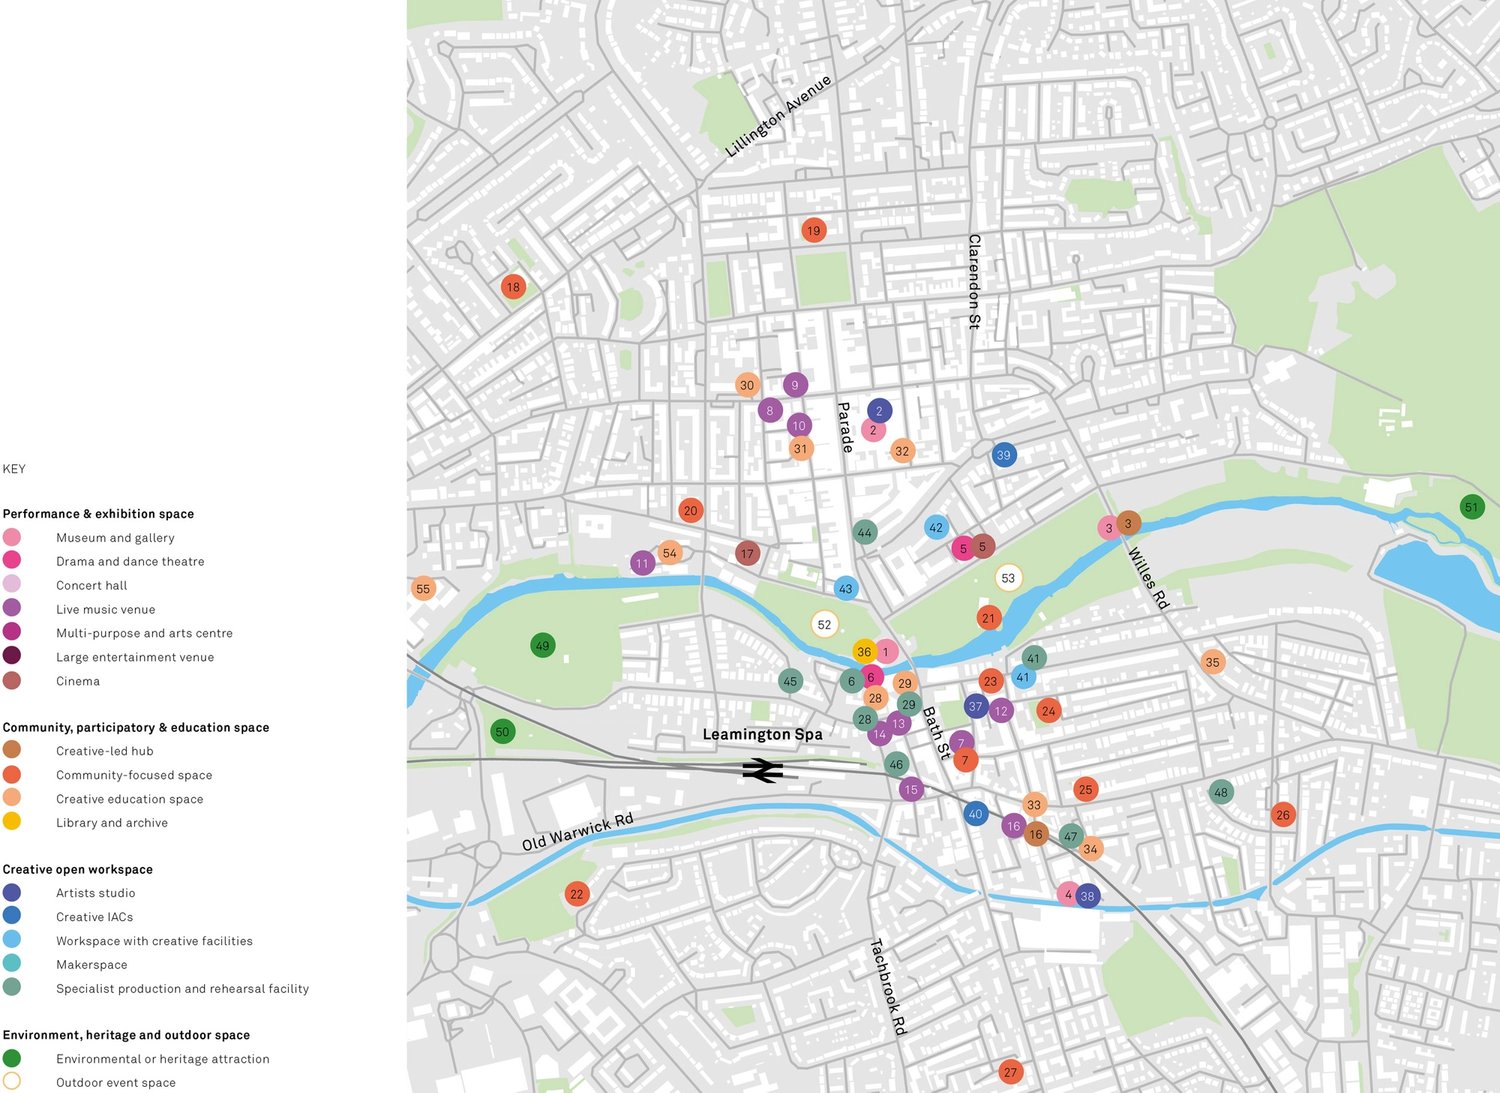Select the Makerspace legend swatch
The image size is (1500, 1093).
pyautogui.click(x=12, y=964)
